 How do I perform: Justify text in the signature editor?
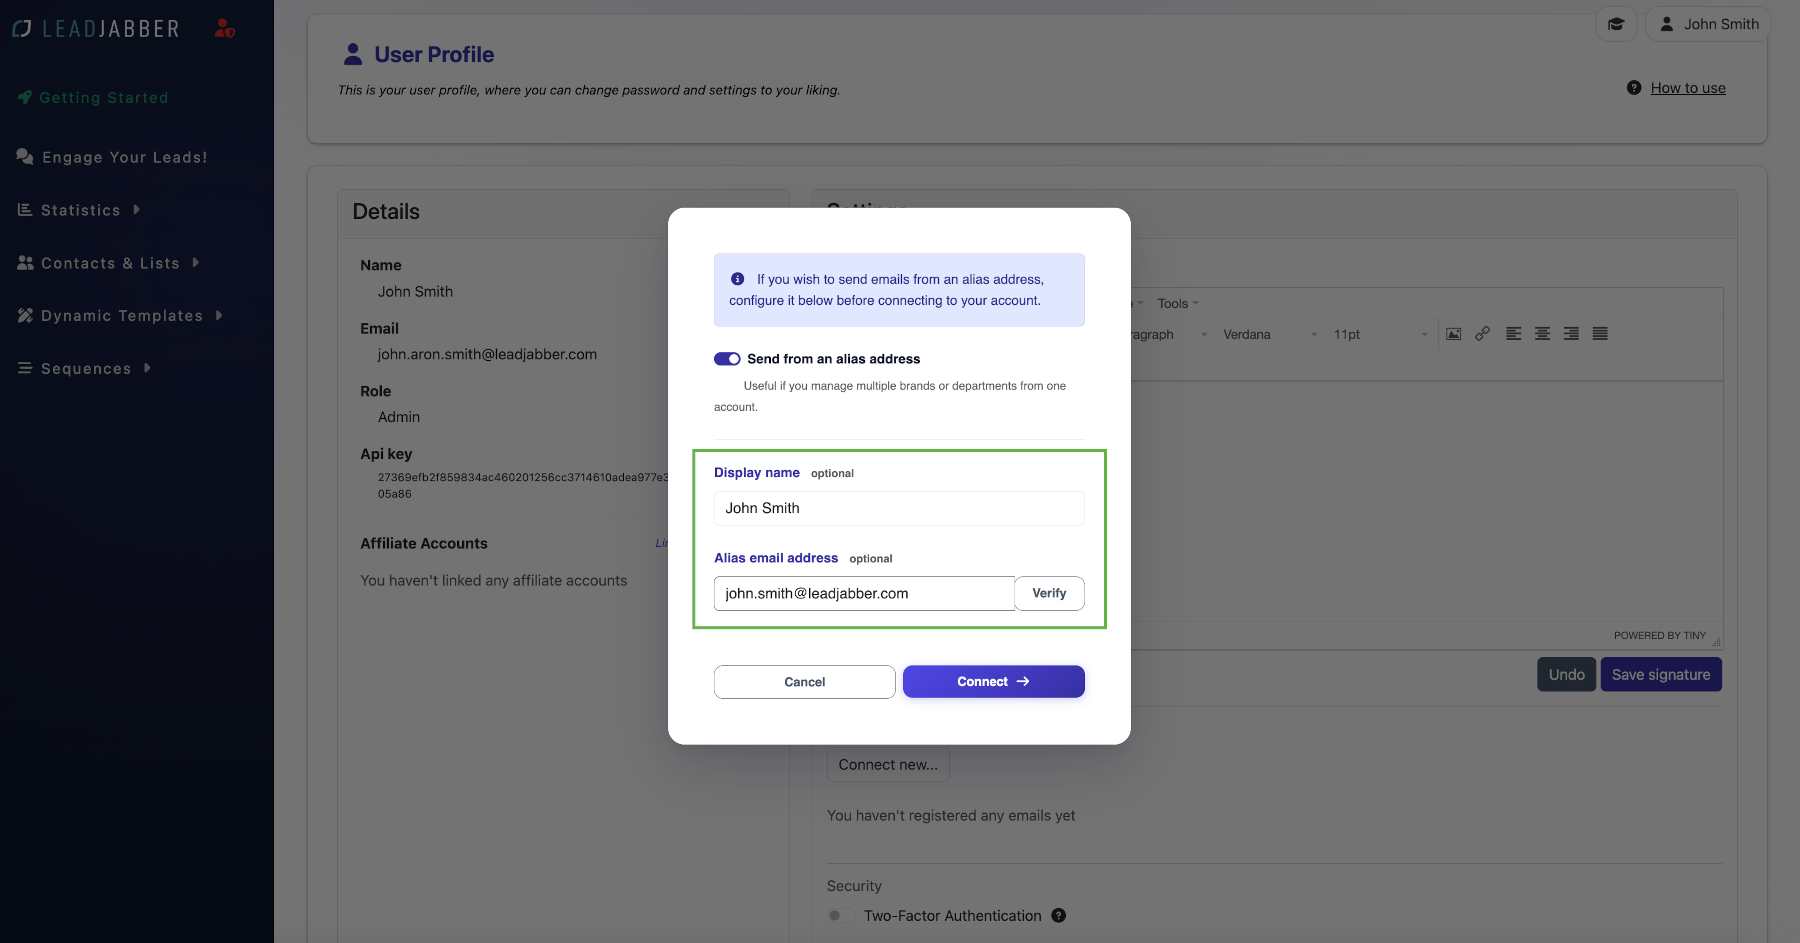[x=1600, y=334]
